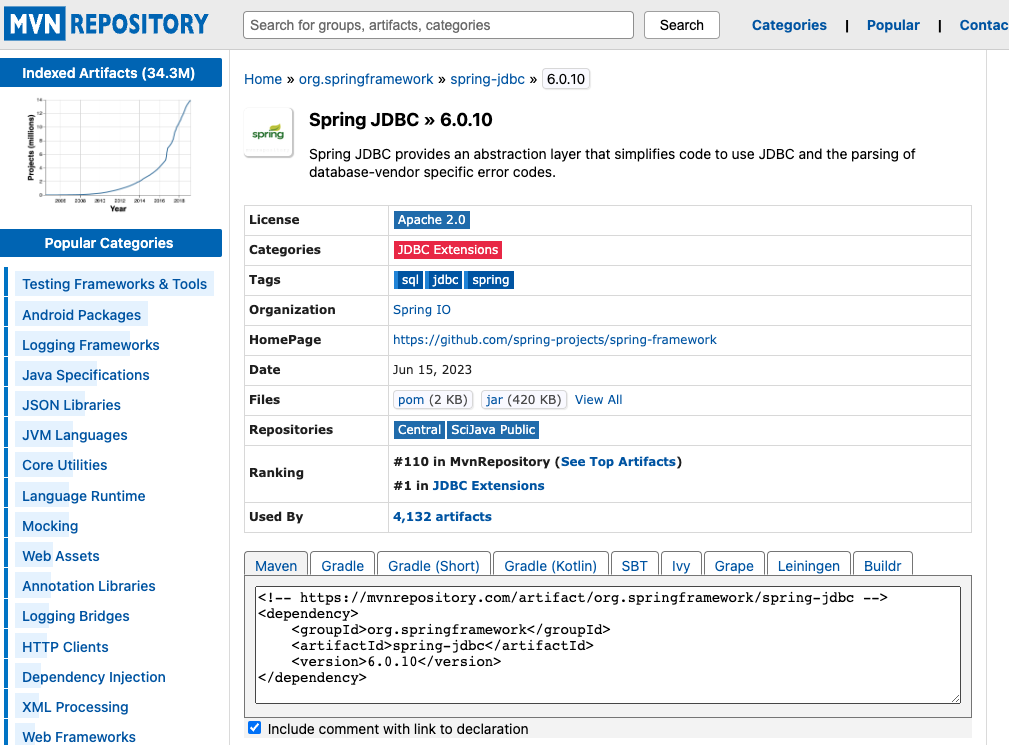Screen dimensions: 1009x745
Task: Open the SciJava Public repository badge
Action: pos(493,430)
